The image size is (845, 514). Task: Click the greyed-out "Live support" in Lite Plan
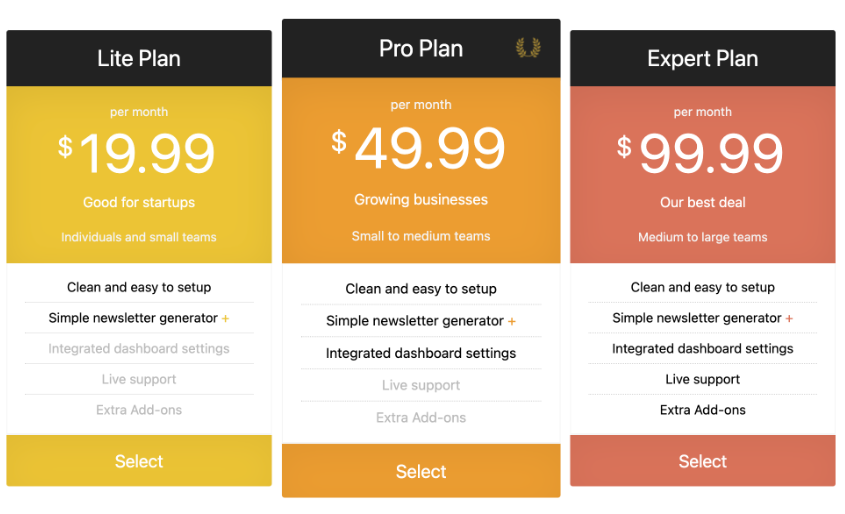coord(139,379)
